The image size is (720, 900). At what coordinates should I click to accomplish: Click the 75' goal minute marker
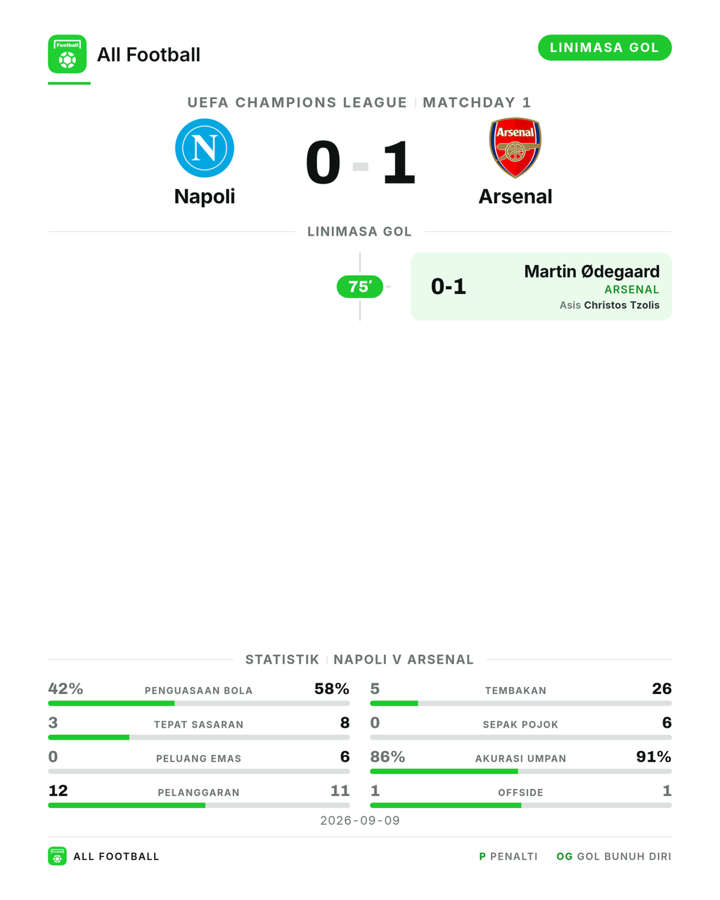point(360,286)
